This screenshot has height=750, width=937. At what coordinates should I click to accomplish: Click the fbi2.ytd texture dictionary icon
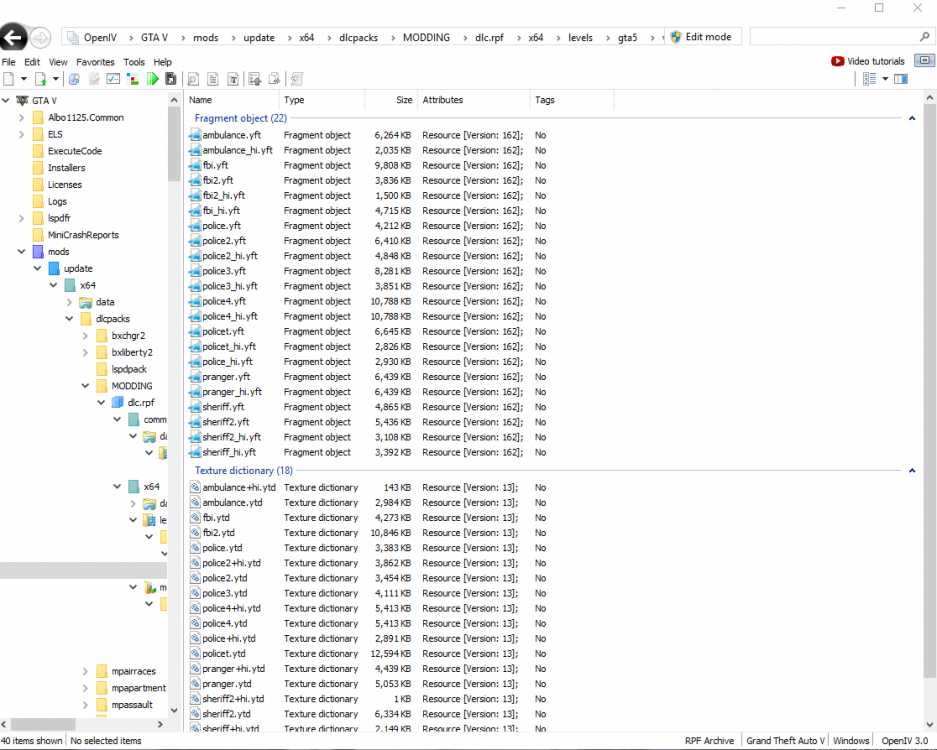[195, 533]
